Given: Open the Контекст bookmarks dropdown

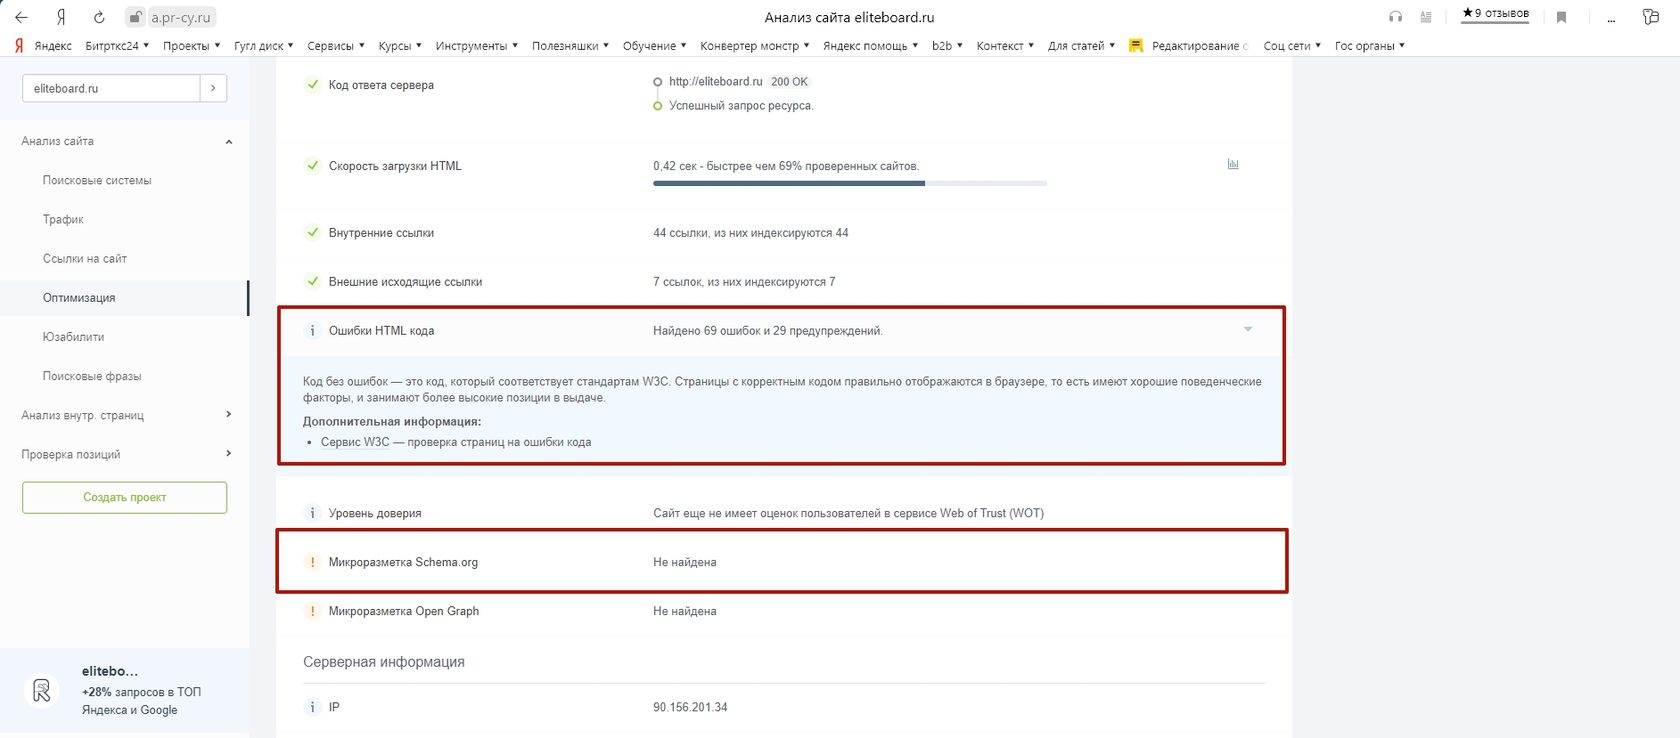Looking at the screenshot, I should 1005,46.
